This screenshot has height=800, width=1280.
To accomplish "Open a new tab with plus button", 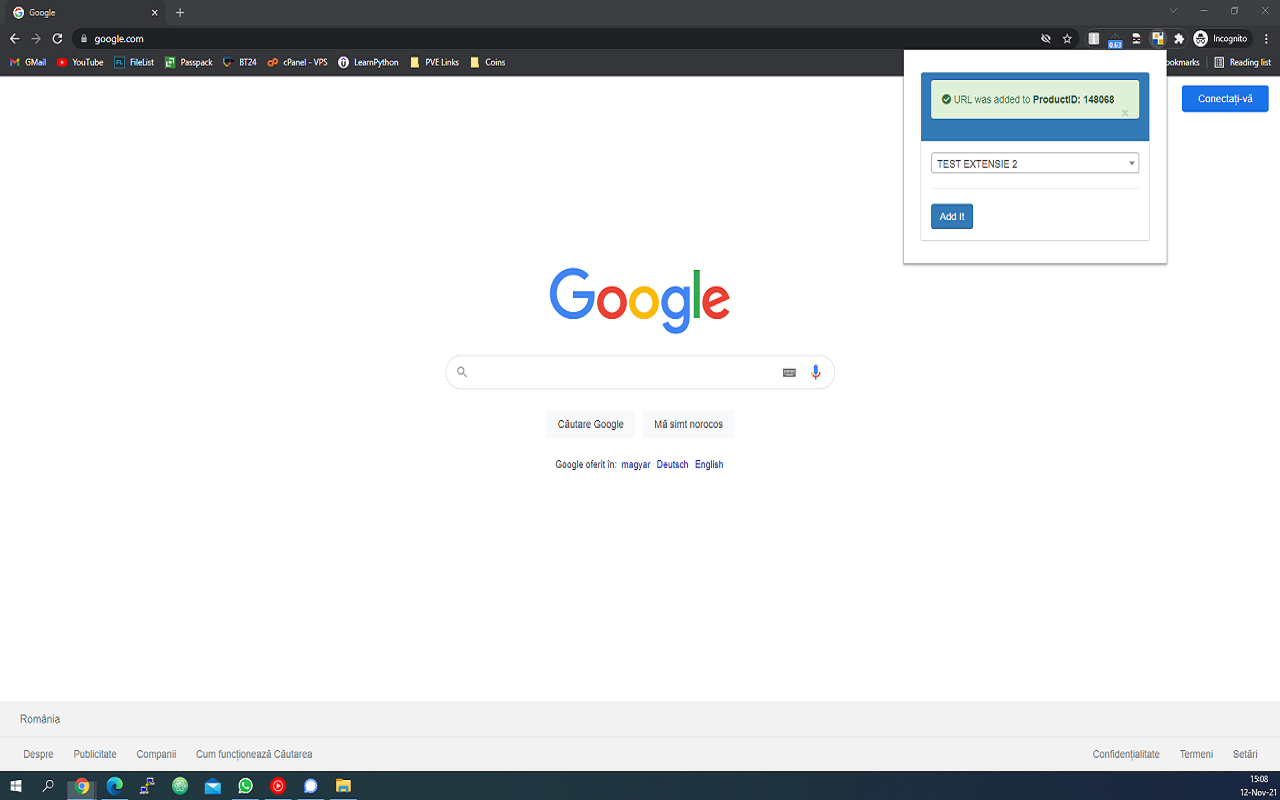I will pyautogui.click(x=180, y=12).
